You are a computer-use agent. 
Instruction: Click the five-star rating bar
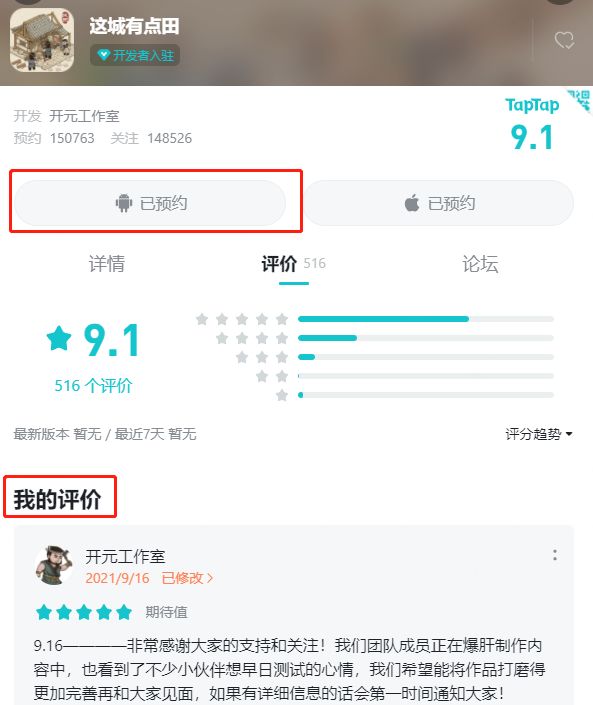coord(425,319)
